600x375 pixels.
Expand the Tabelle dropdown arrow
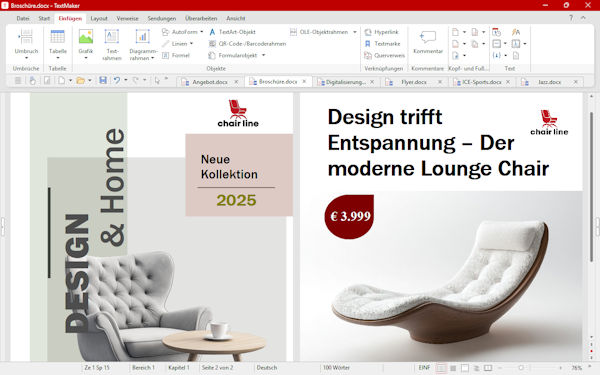pos(58,58)
